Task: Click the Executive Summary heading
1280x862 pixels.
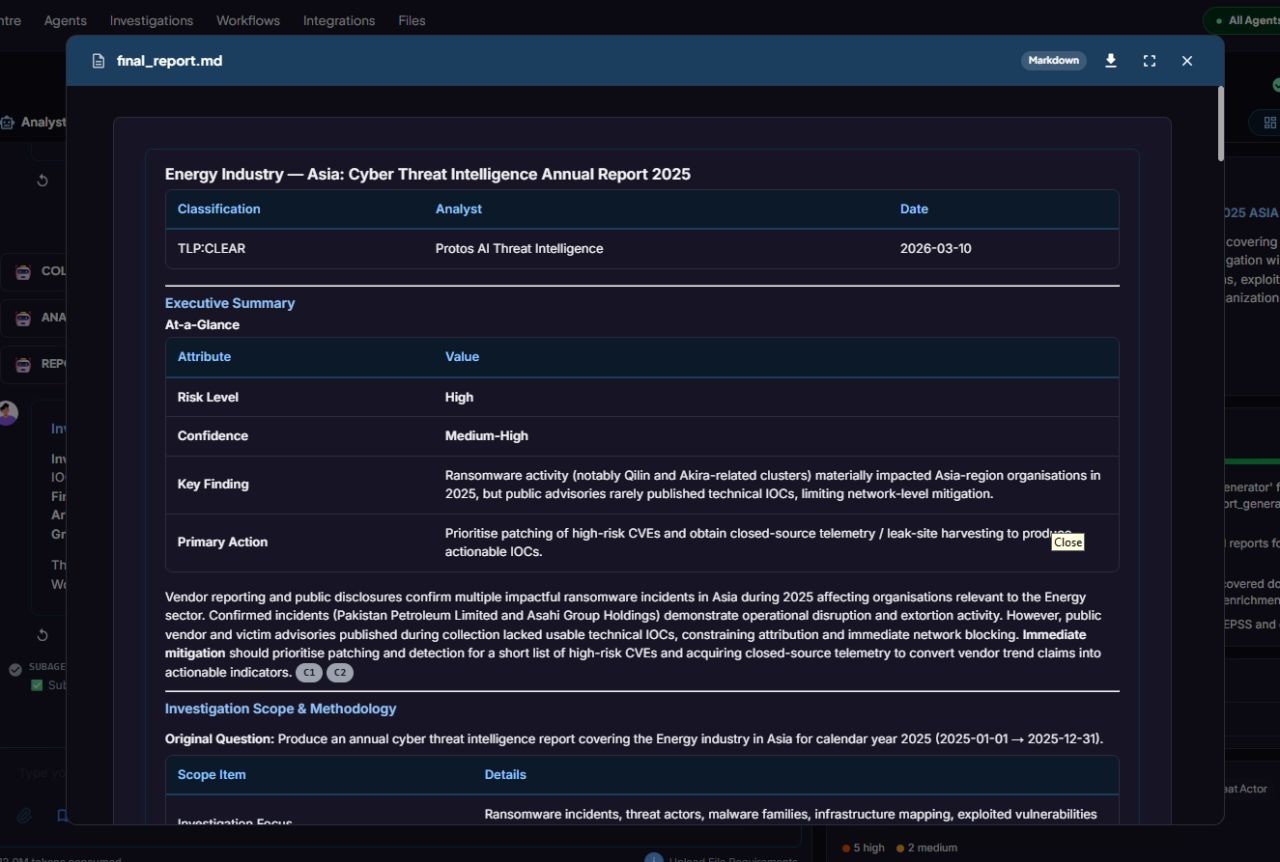Action: point(230,303)
